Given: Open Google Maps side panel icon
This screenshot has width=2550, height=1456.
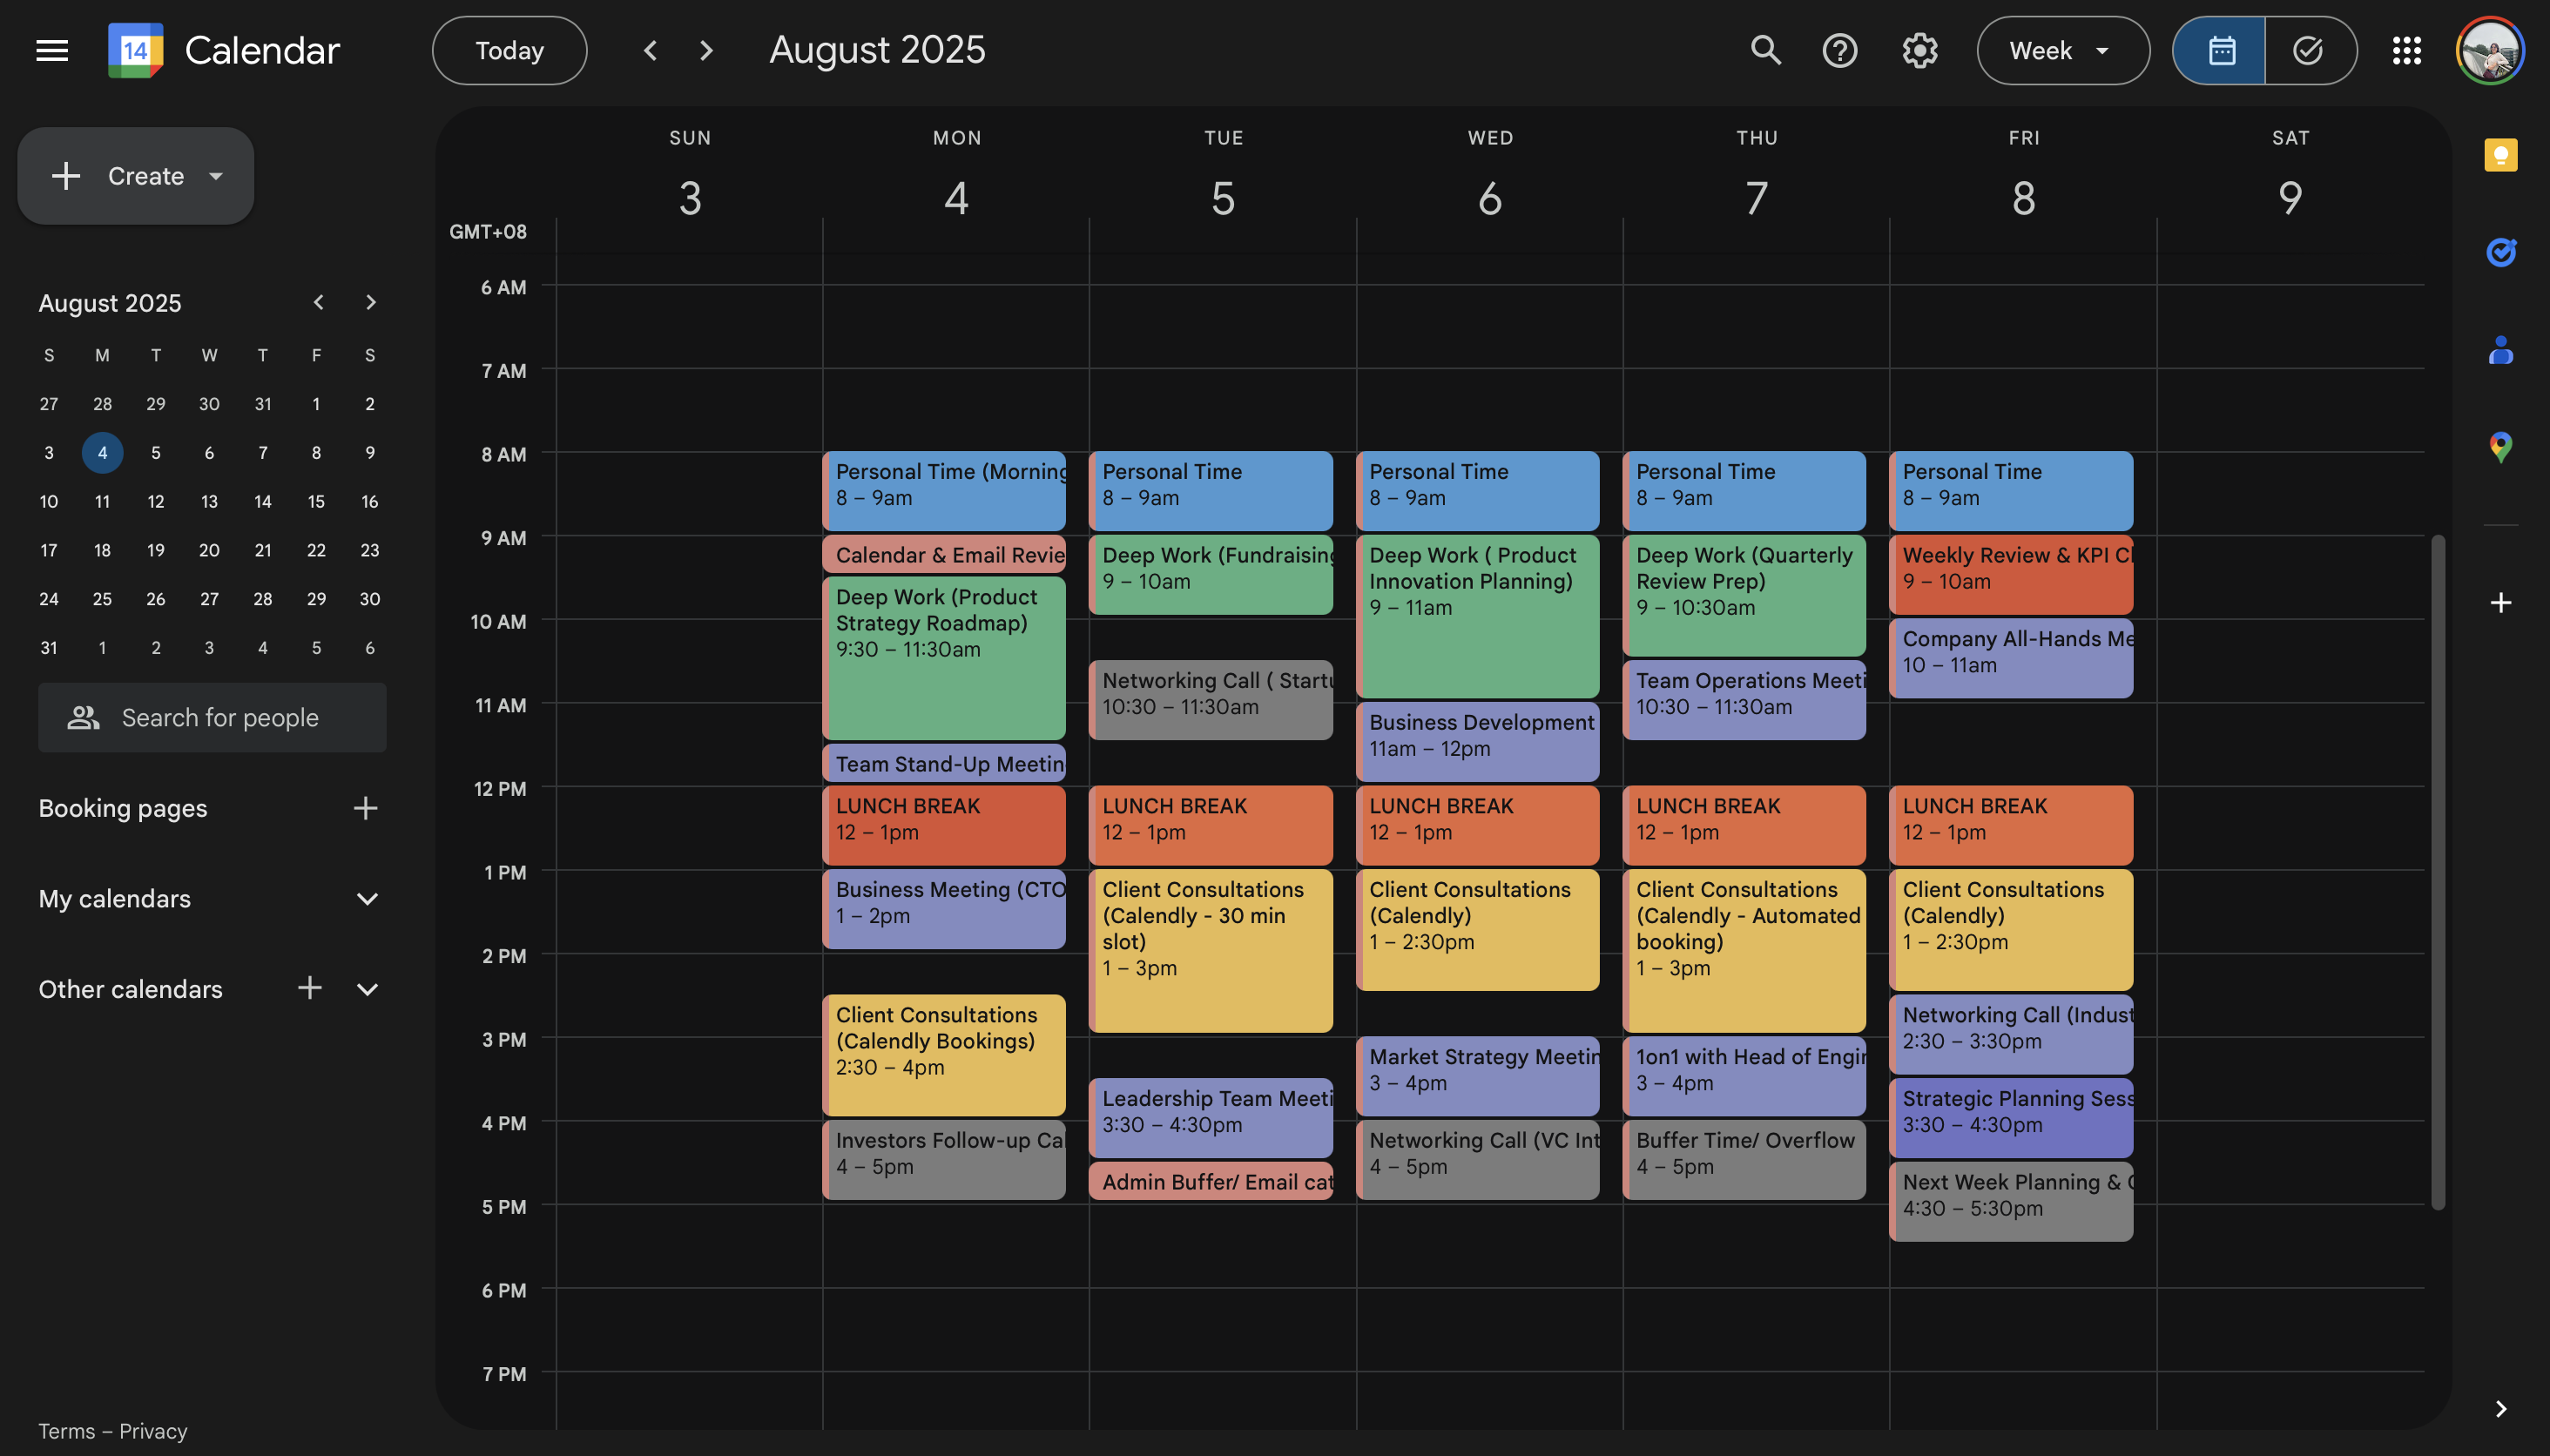Looking at the screenshot, I should pyautogui.click(x=2500, y=446).
